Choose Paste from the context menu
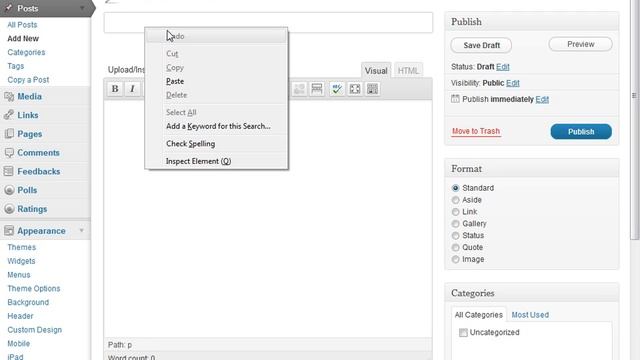Image resolution: width=640 pixels, height=360 pixels. (x=216, y=81)
